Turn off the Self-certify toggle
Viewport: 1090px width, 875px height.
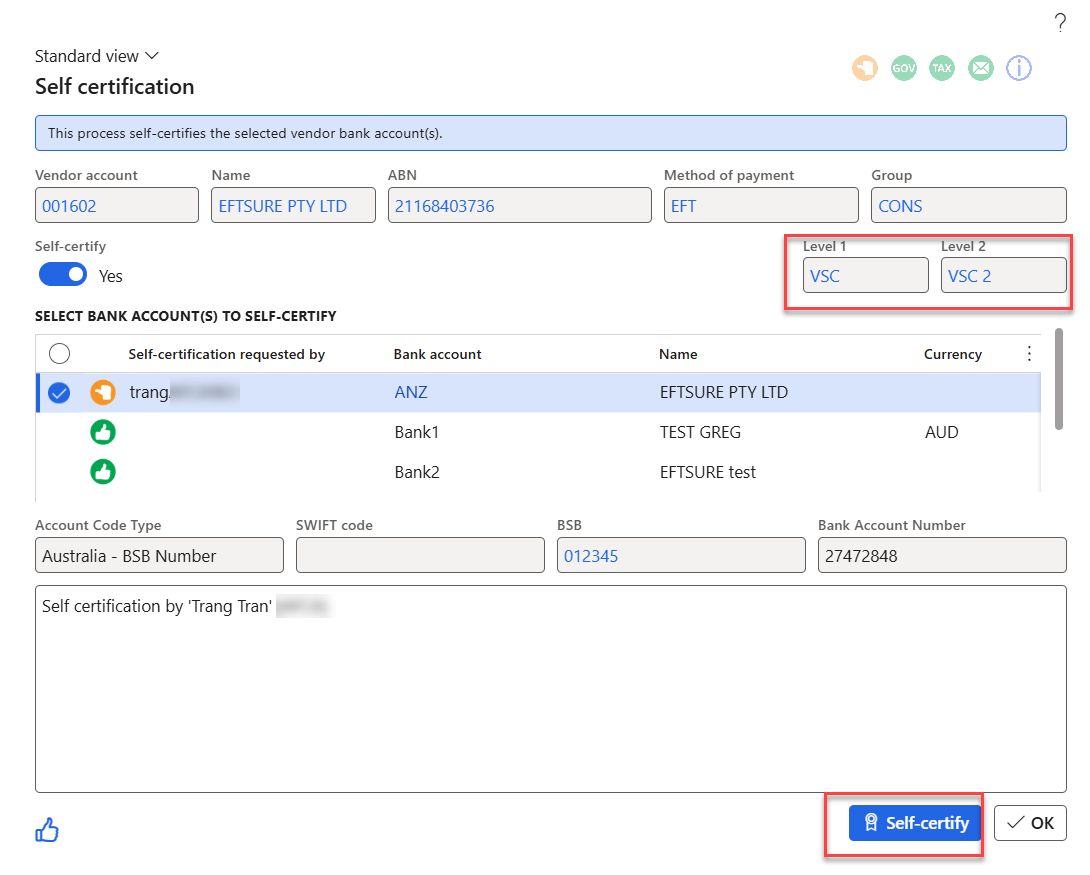[x=63, y=275]
